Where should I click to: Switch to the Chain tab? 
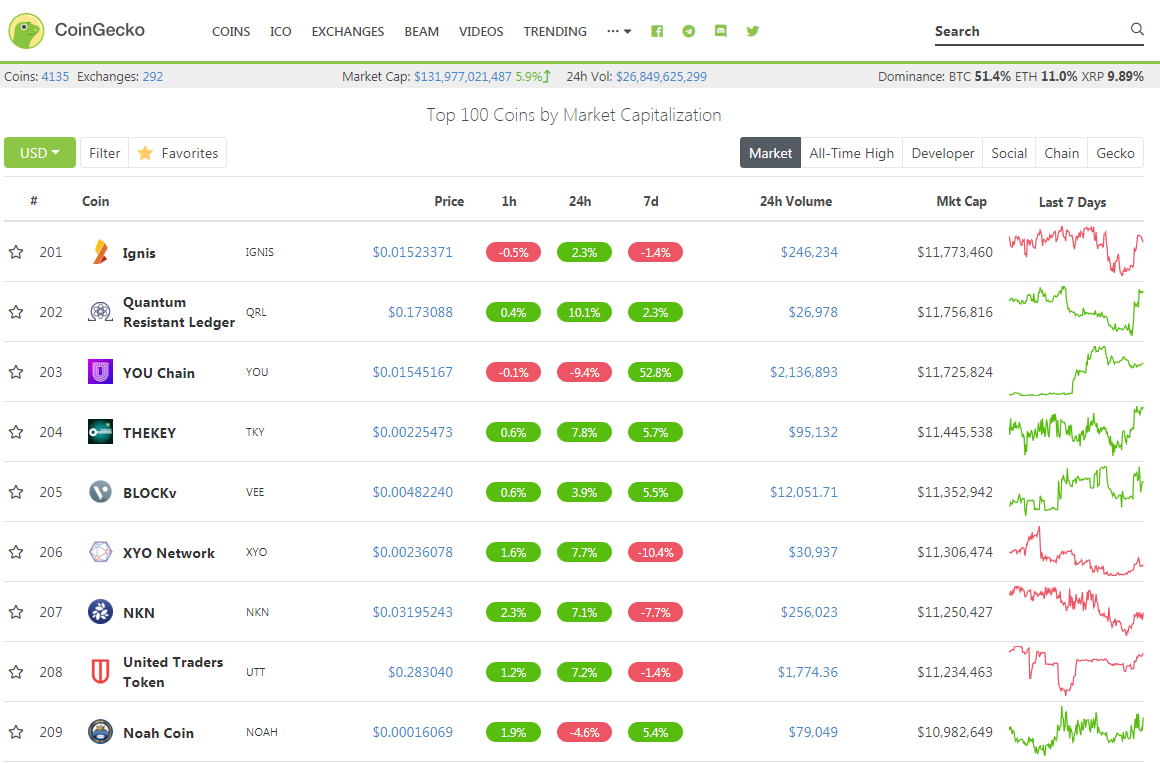pos(1062,153)
